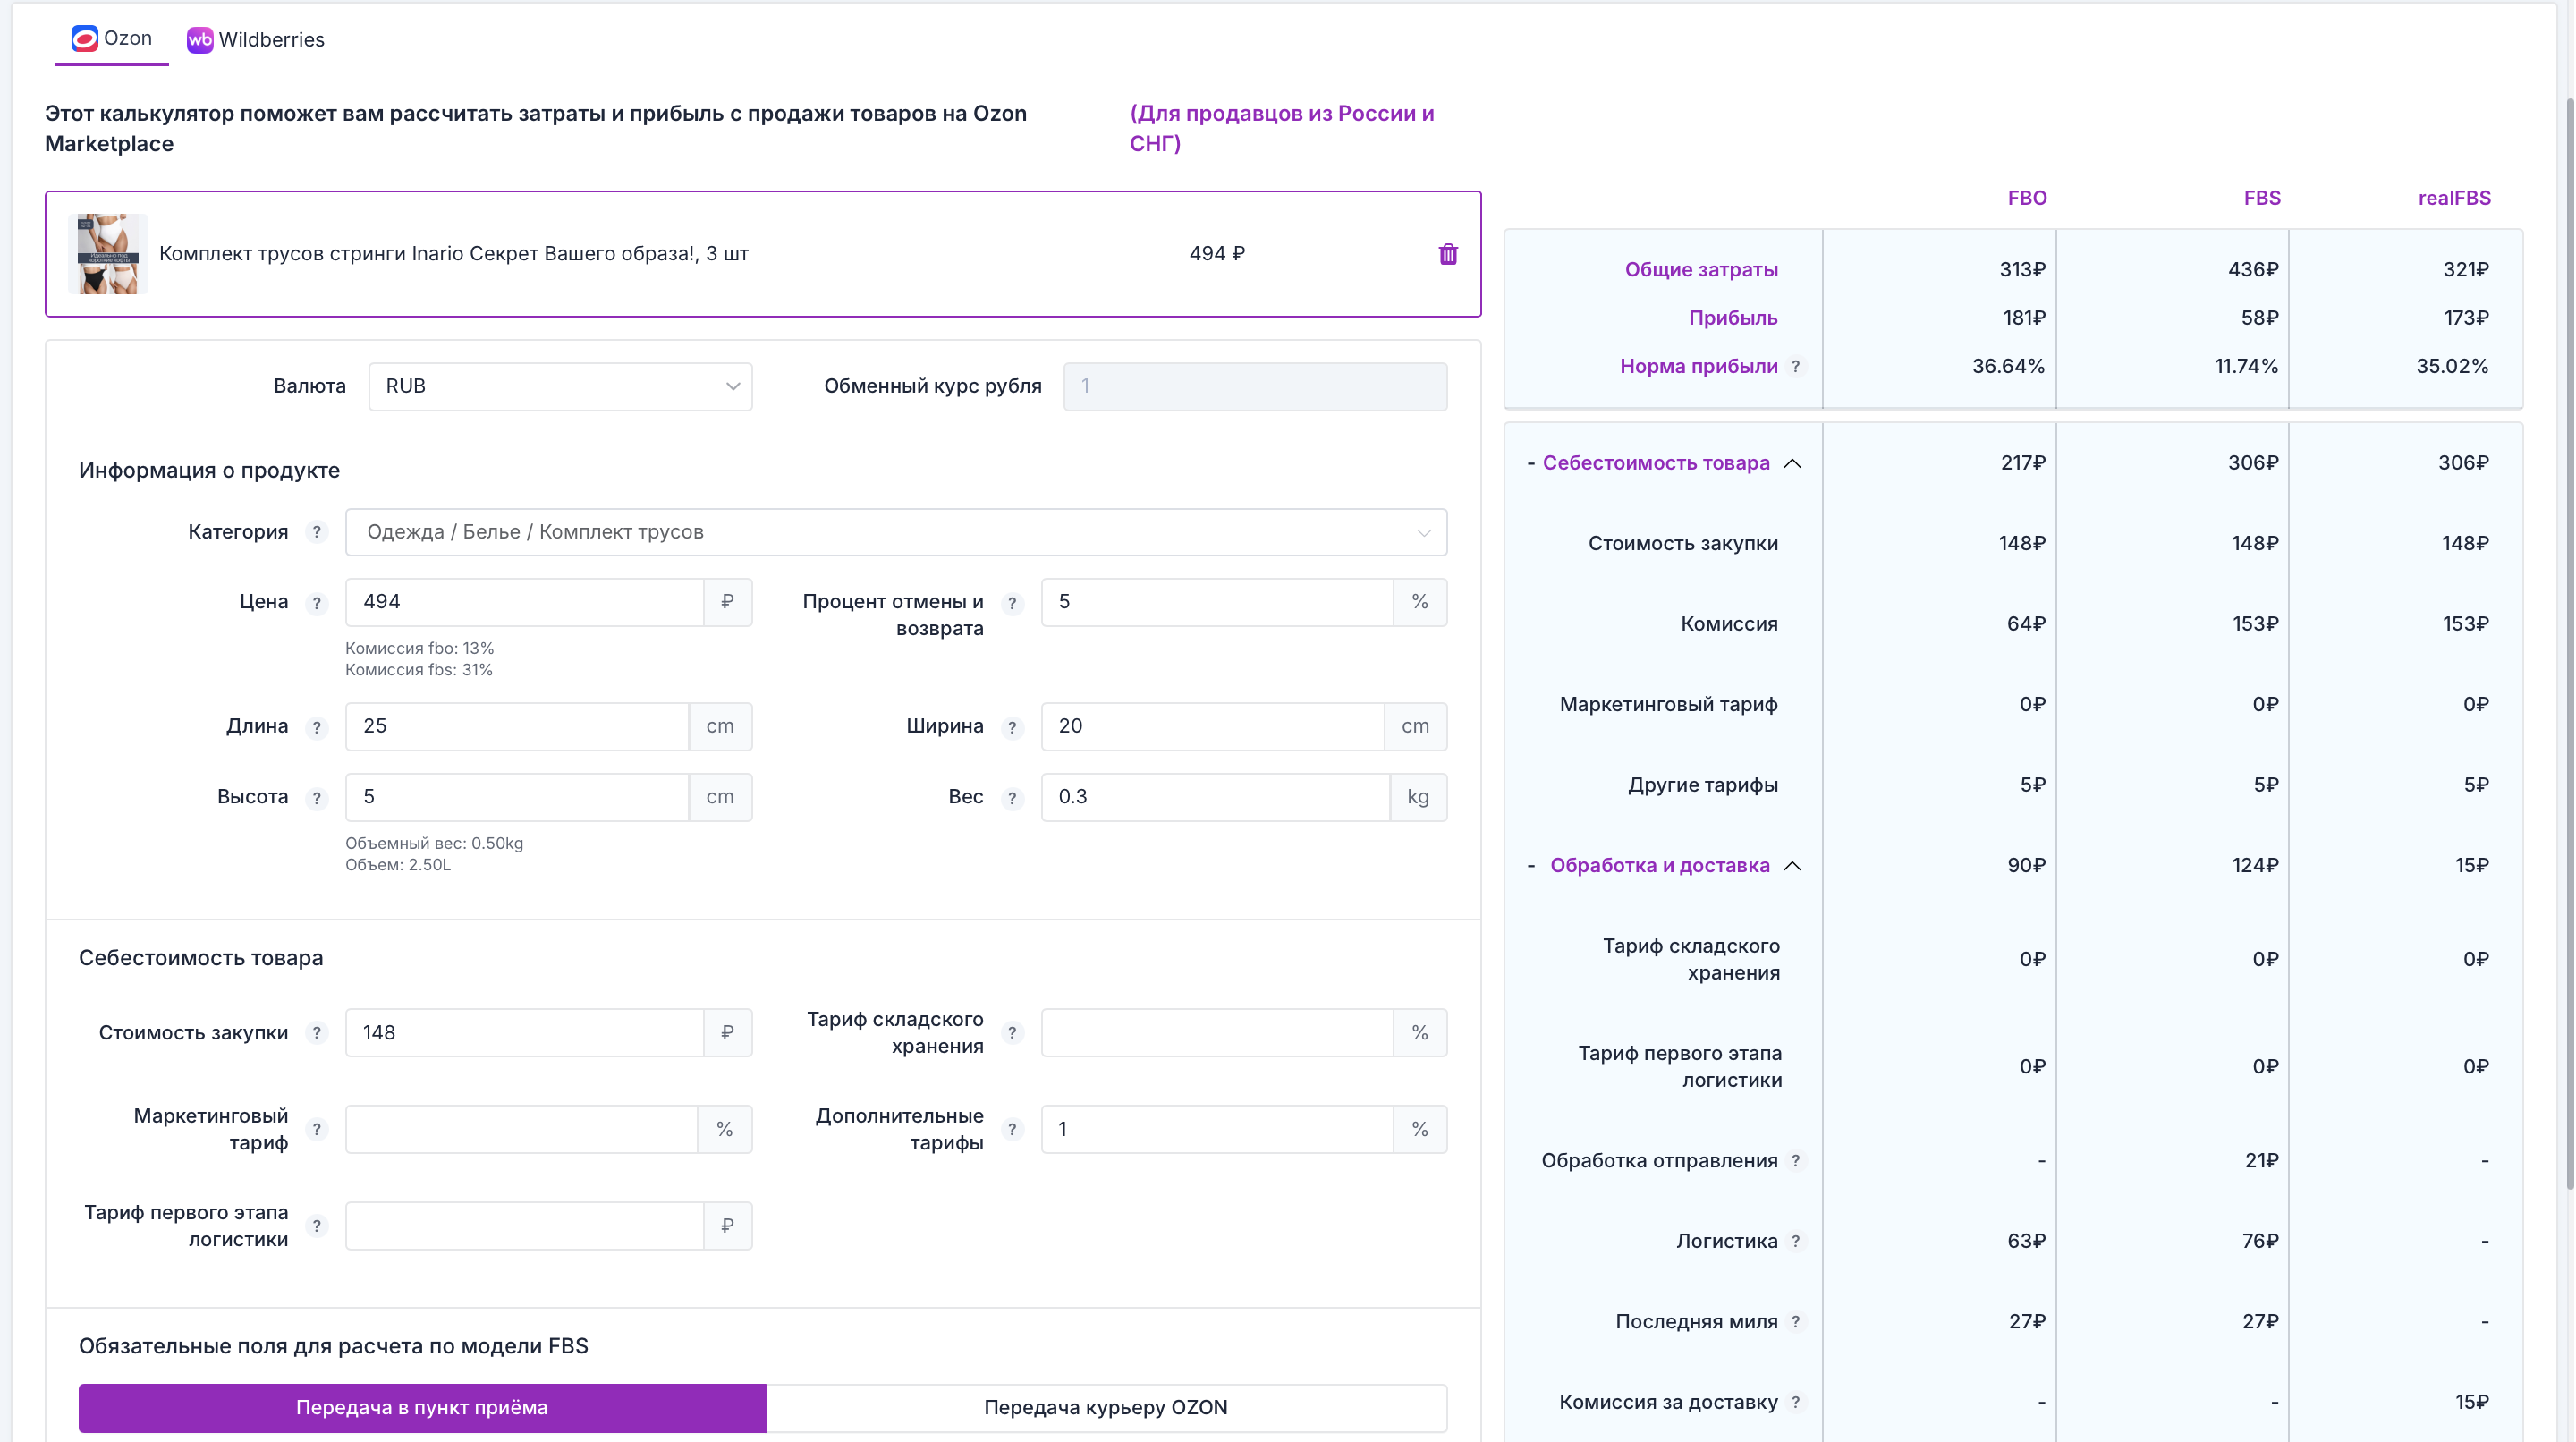The height and width of the screenshot is (1442, 2576).
Task: Click the Ширина input field
Action: tap(1213, 726)
